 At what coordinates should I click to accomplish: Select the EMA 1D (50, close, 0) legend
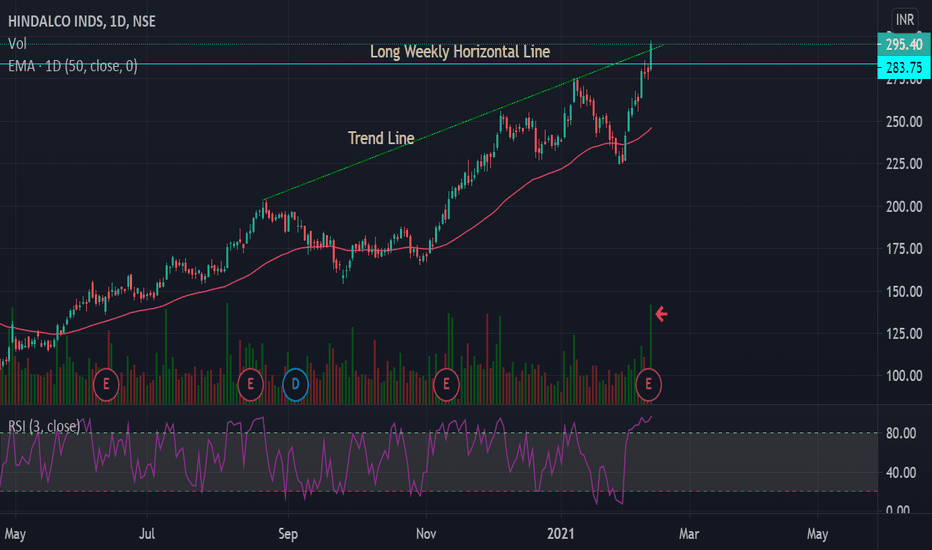[x=73, y=66]
